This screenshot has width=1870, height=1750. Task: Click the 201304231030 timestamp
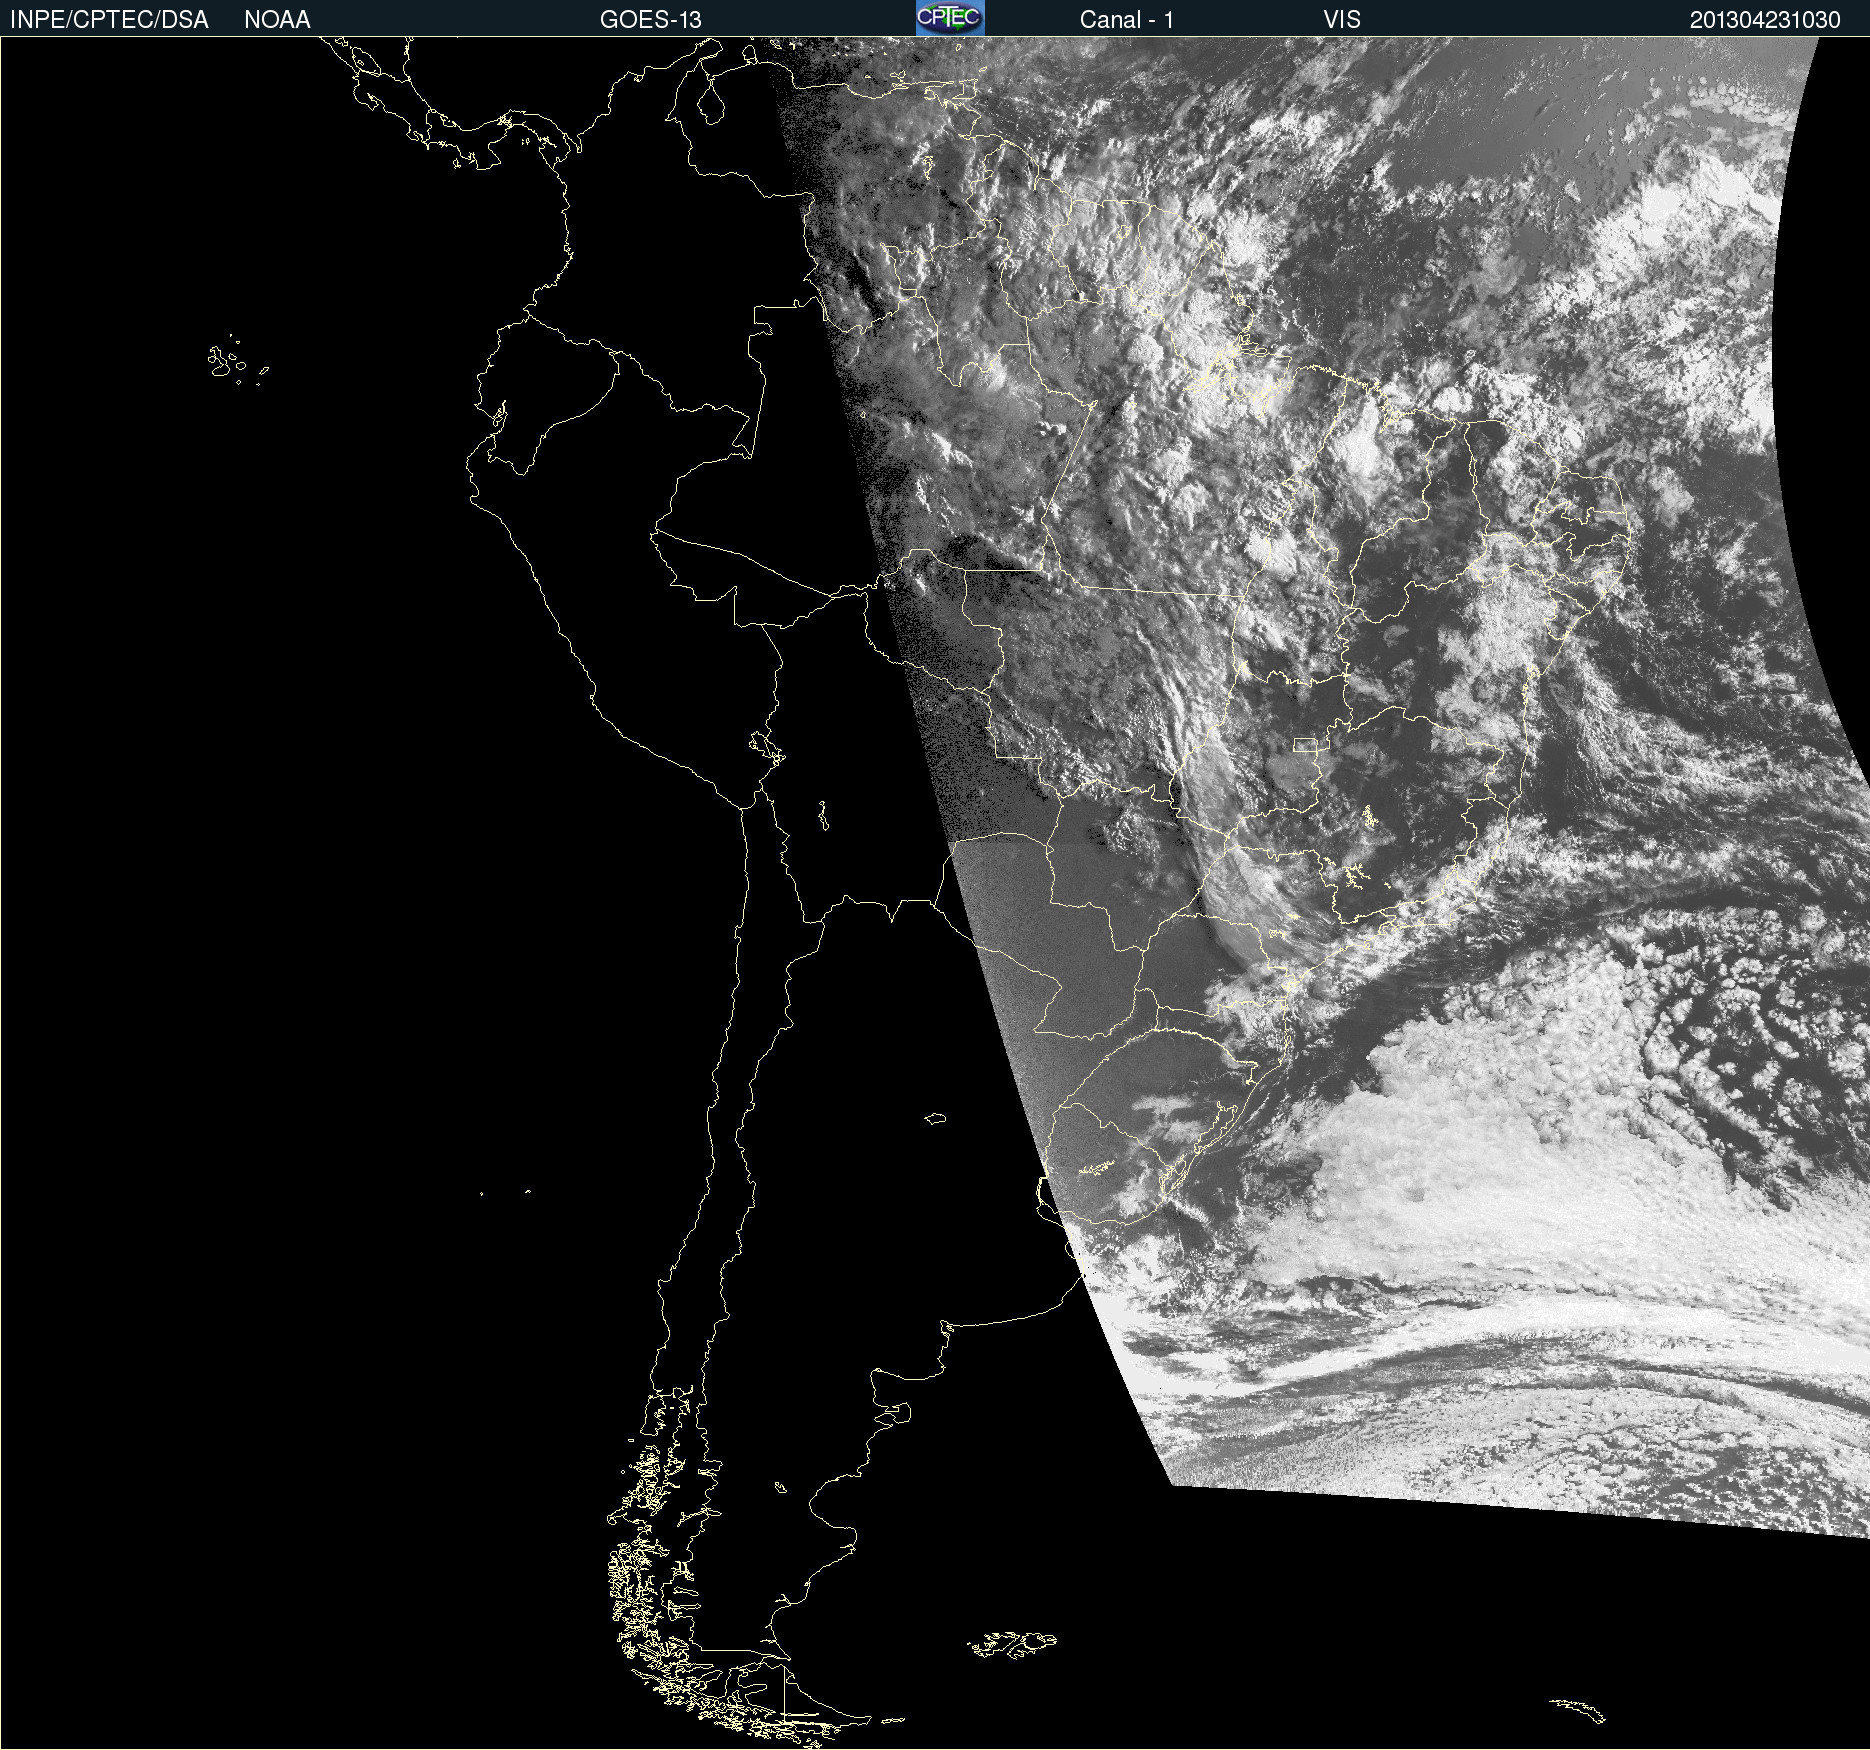click(1764, 19)
